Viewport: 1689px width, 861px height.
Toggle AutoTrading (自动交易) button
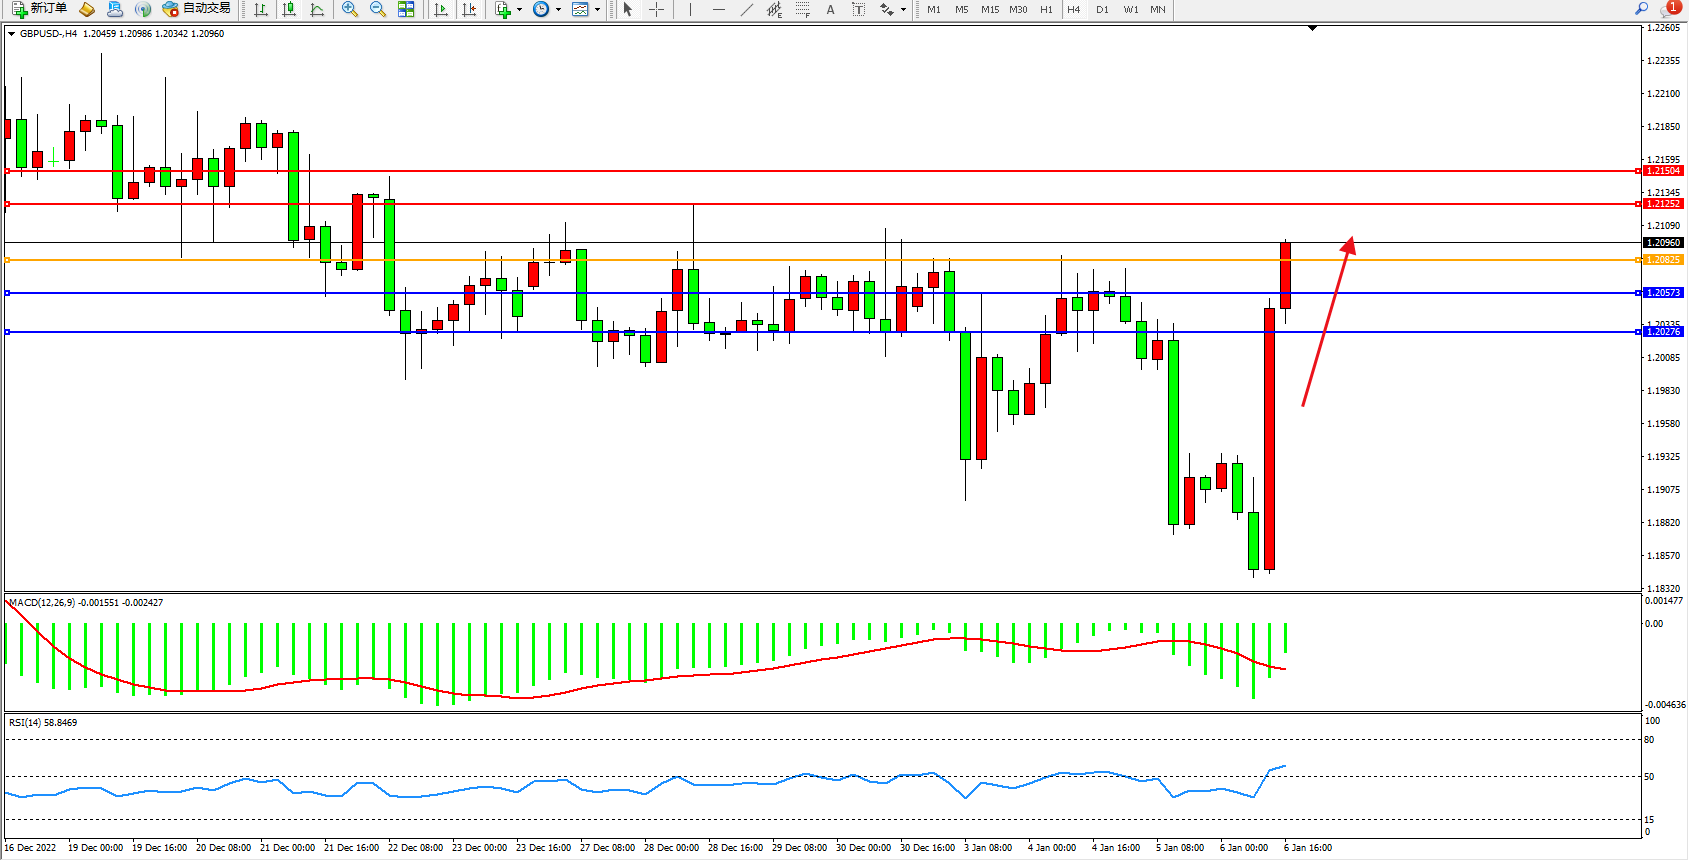(x=197, y=9)
